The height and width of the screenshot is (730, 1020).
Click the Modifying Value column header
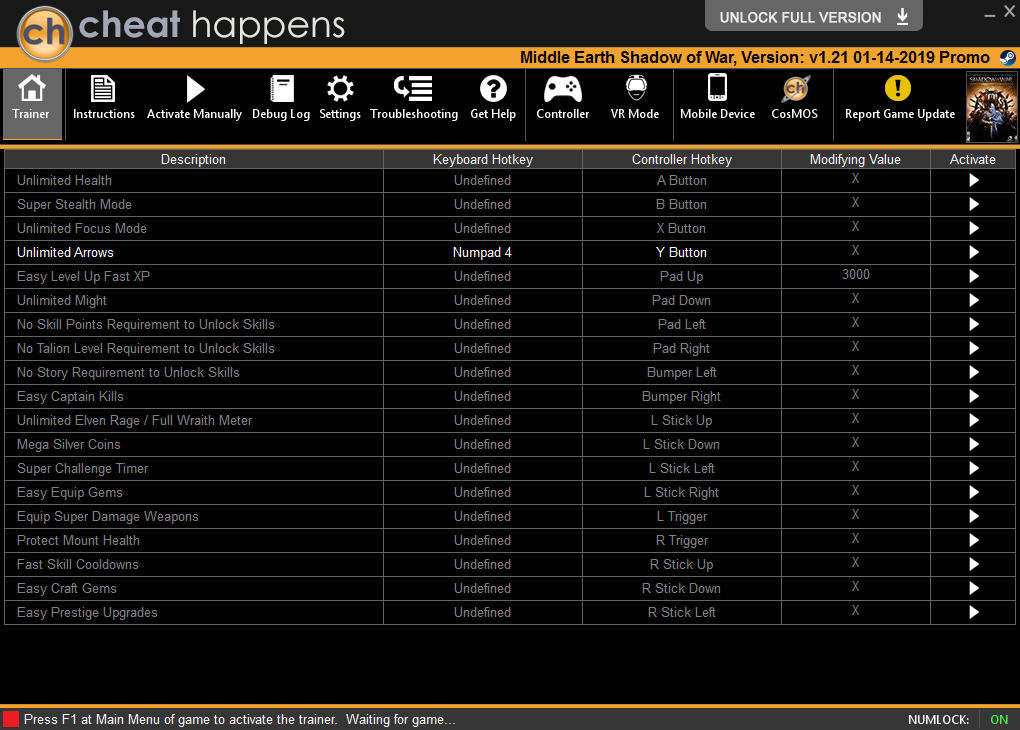pos(855,159)
